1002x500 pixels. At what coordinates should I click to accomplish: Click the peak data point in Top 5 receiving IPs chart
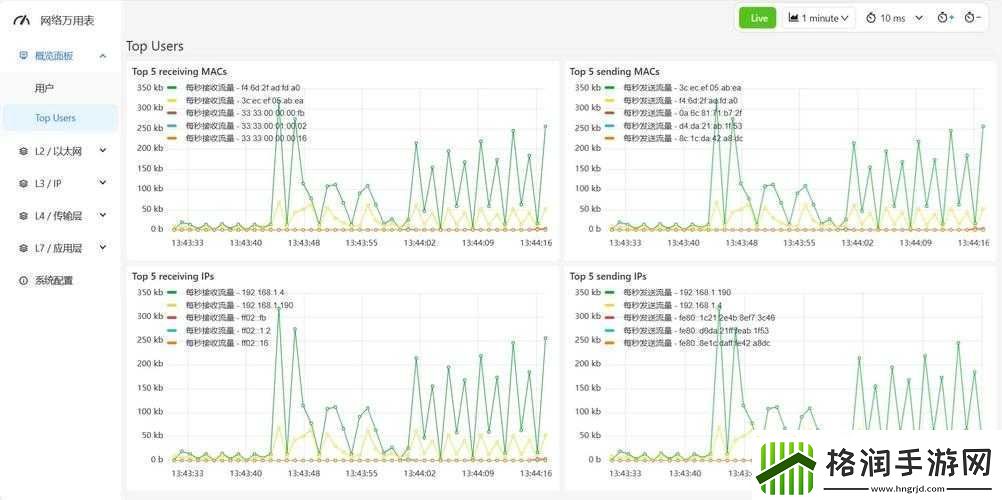(278, 307)
